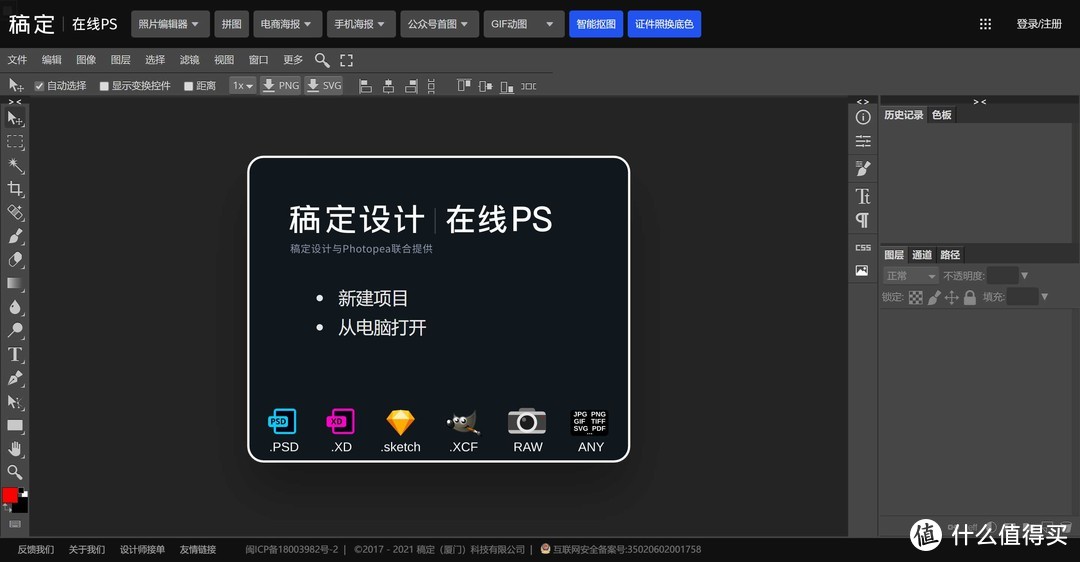Enable 距离 checkbox

point(188,86)
